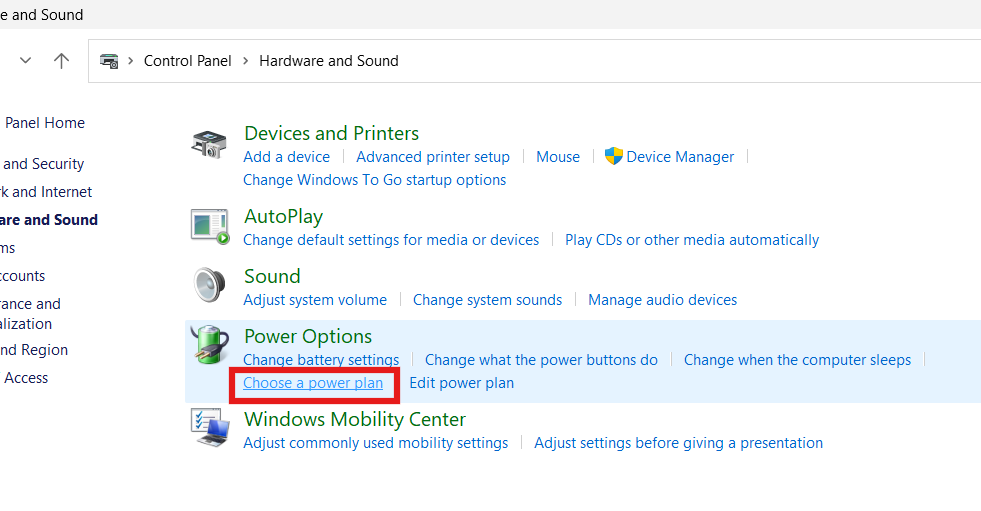Open Power Options heading
This screenshot has height=511, width=981.
[308, 336]
